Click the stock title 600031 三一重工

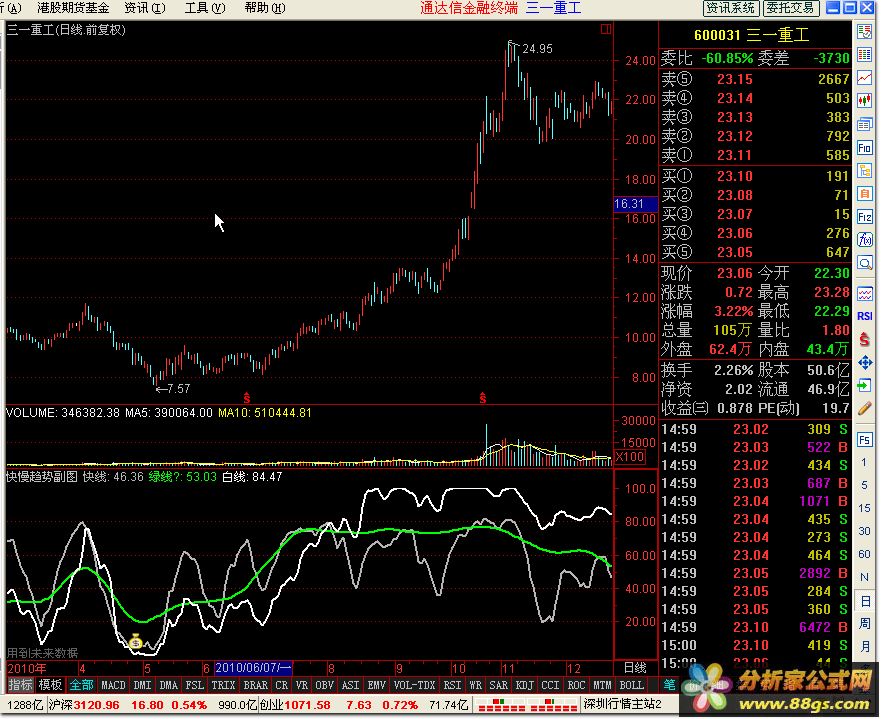click(752, 35)
